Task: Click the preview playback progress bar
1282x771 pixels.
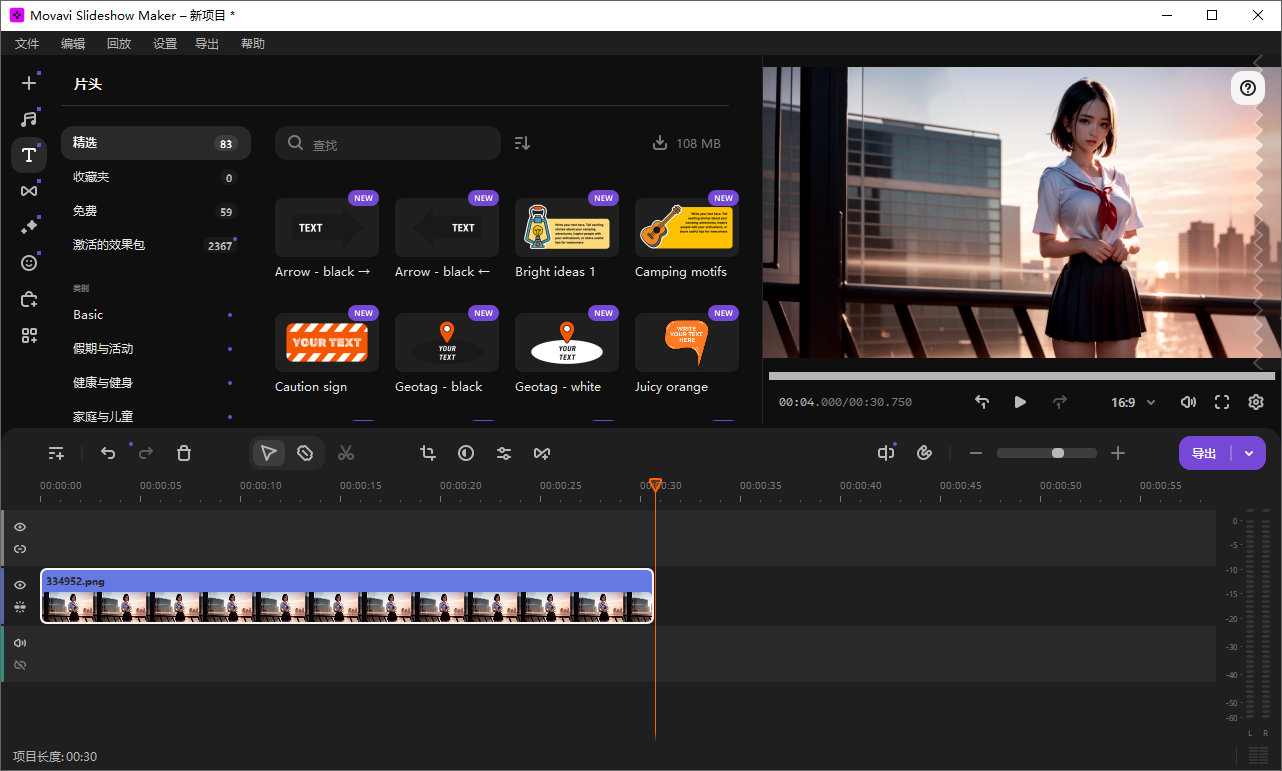Action: tap(1022, 376)
